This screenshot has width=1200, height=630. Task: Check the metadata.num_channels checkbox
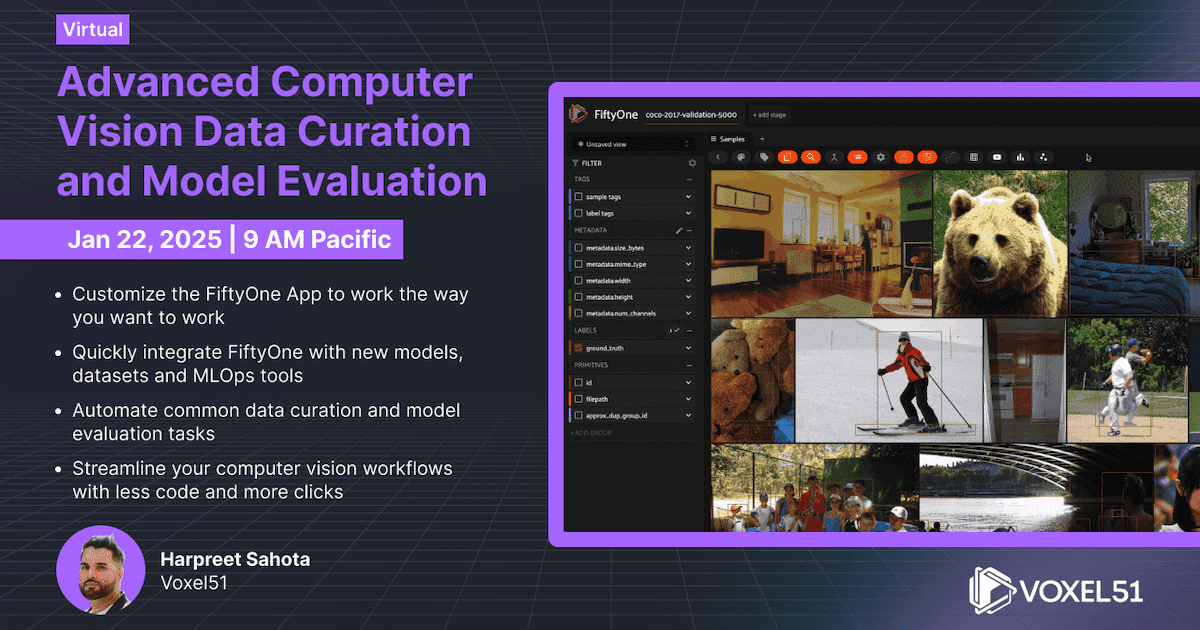pyautogui.click(x=578, y=314)
